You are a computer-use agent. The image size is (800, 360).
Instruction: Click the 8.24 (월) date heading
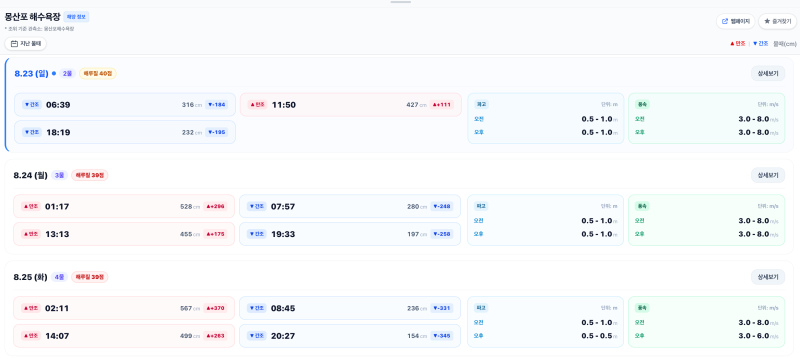click(30, 175)
